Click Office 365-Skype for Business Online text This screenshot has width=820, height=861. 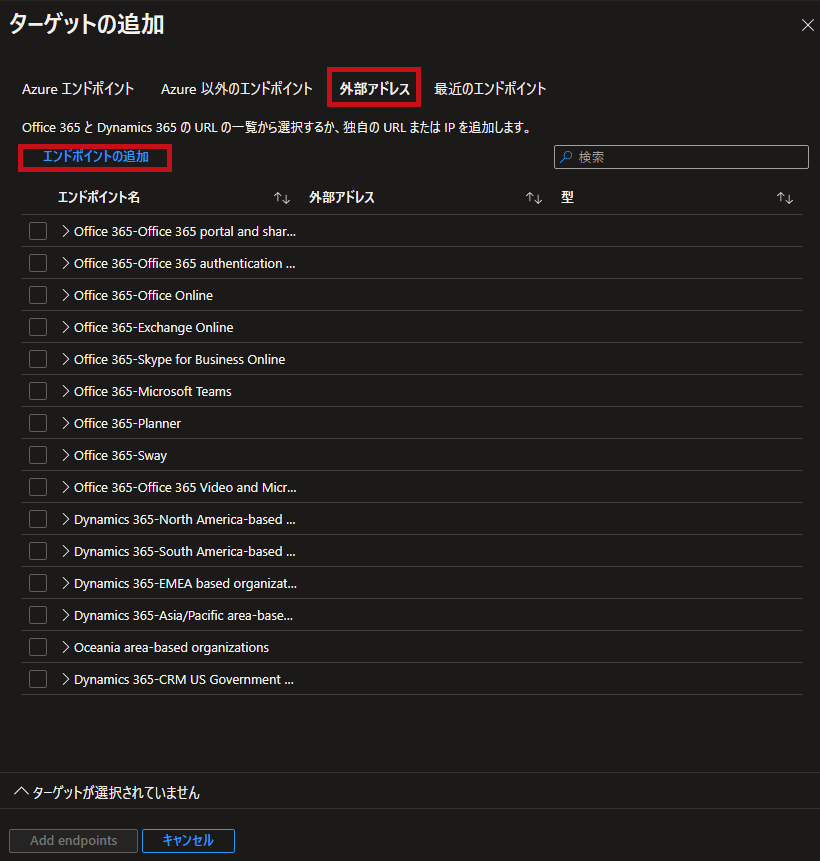[x=180, y=360]
